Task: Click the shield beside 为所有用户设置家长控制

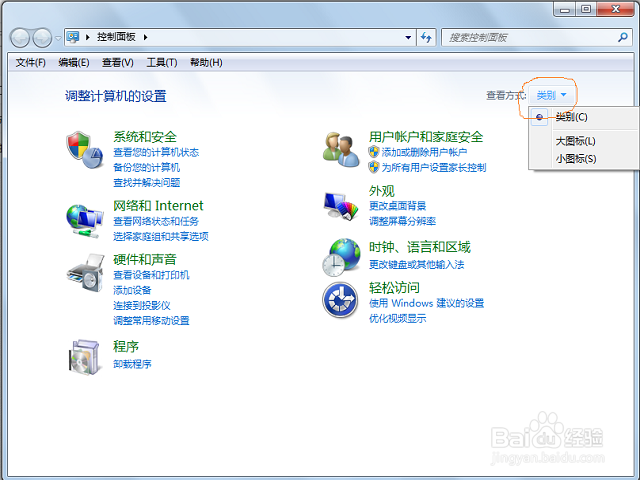Action: tap(373, 167)
